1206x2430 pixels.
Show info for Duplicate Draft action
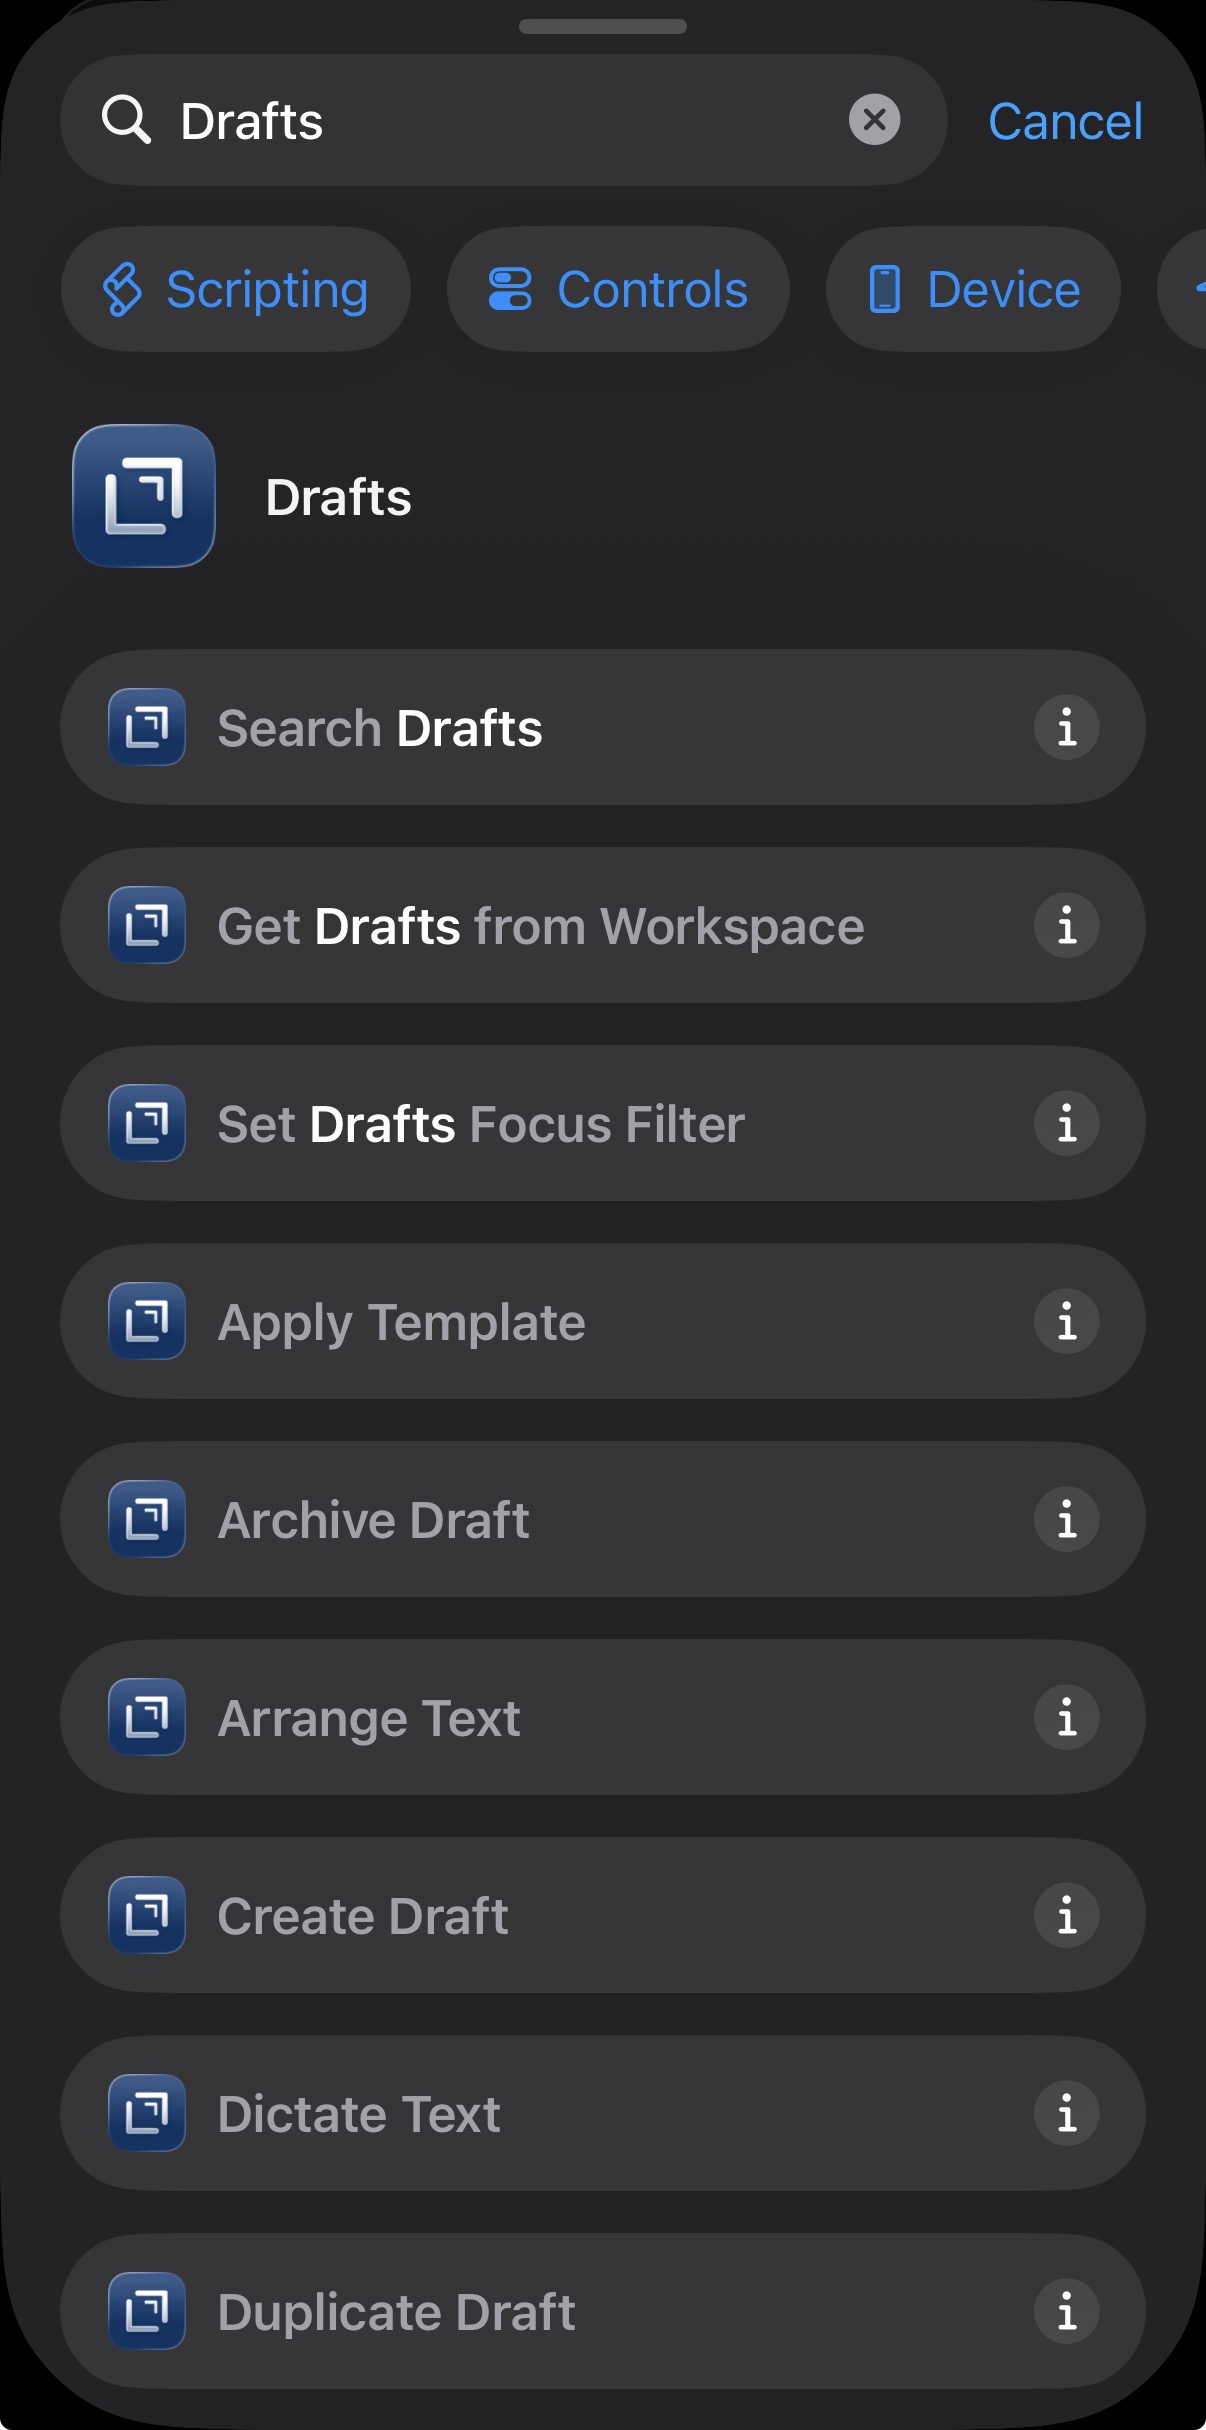(1066, 2312)
